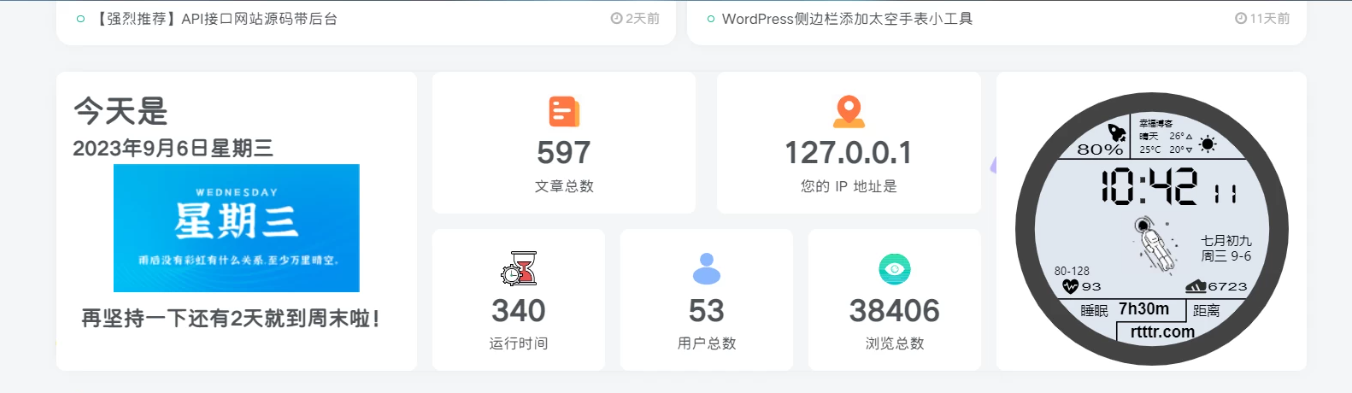
Task: Click the 53 user count number
Action: coord(706,311)
